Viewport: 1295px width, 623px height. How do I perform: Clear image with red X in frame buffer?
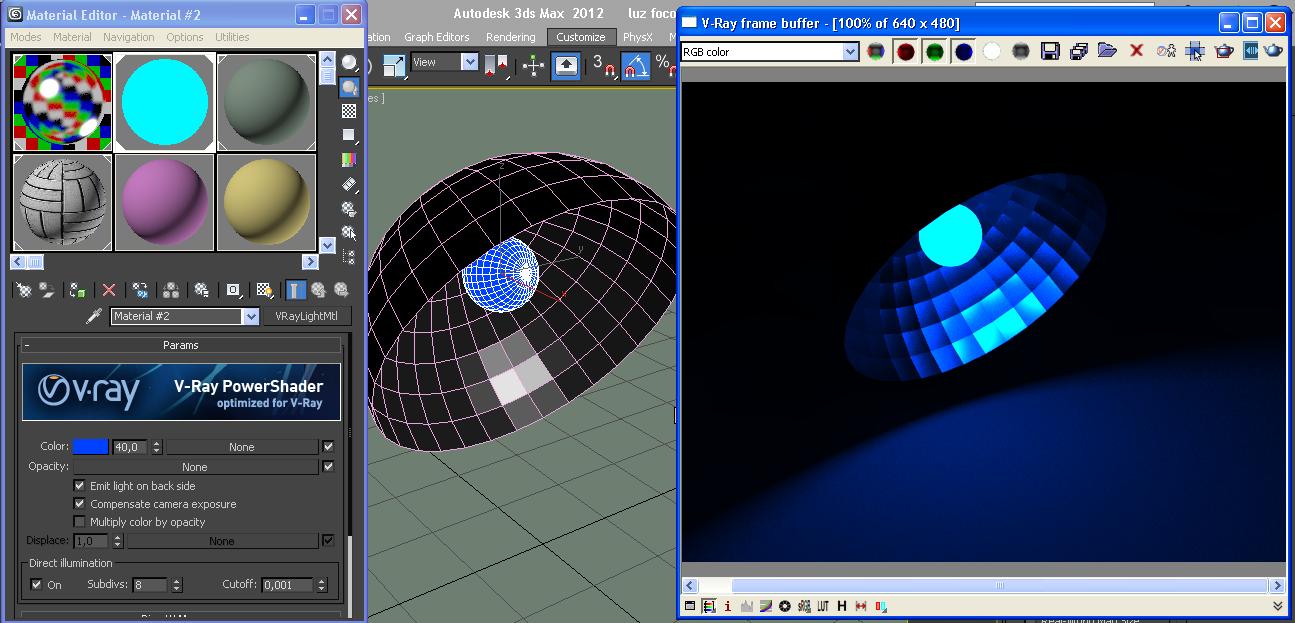pyautogui.click(x=1136, y=51)
